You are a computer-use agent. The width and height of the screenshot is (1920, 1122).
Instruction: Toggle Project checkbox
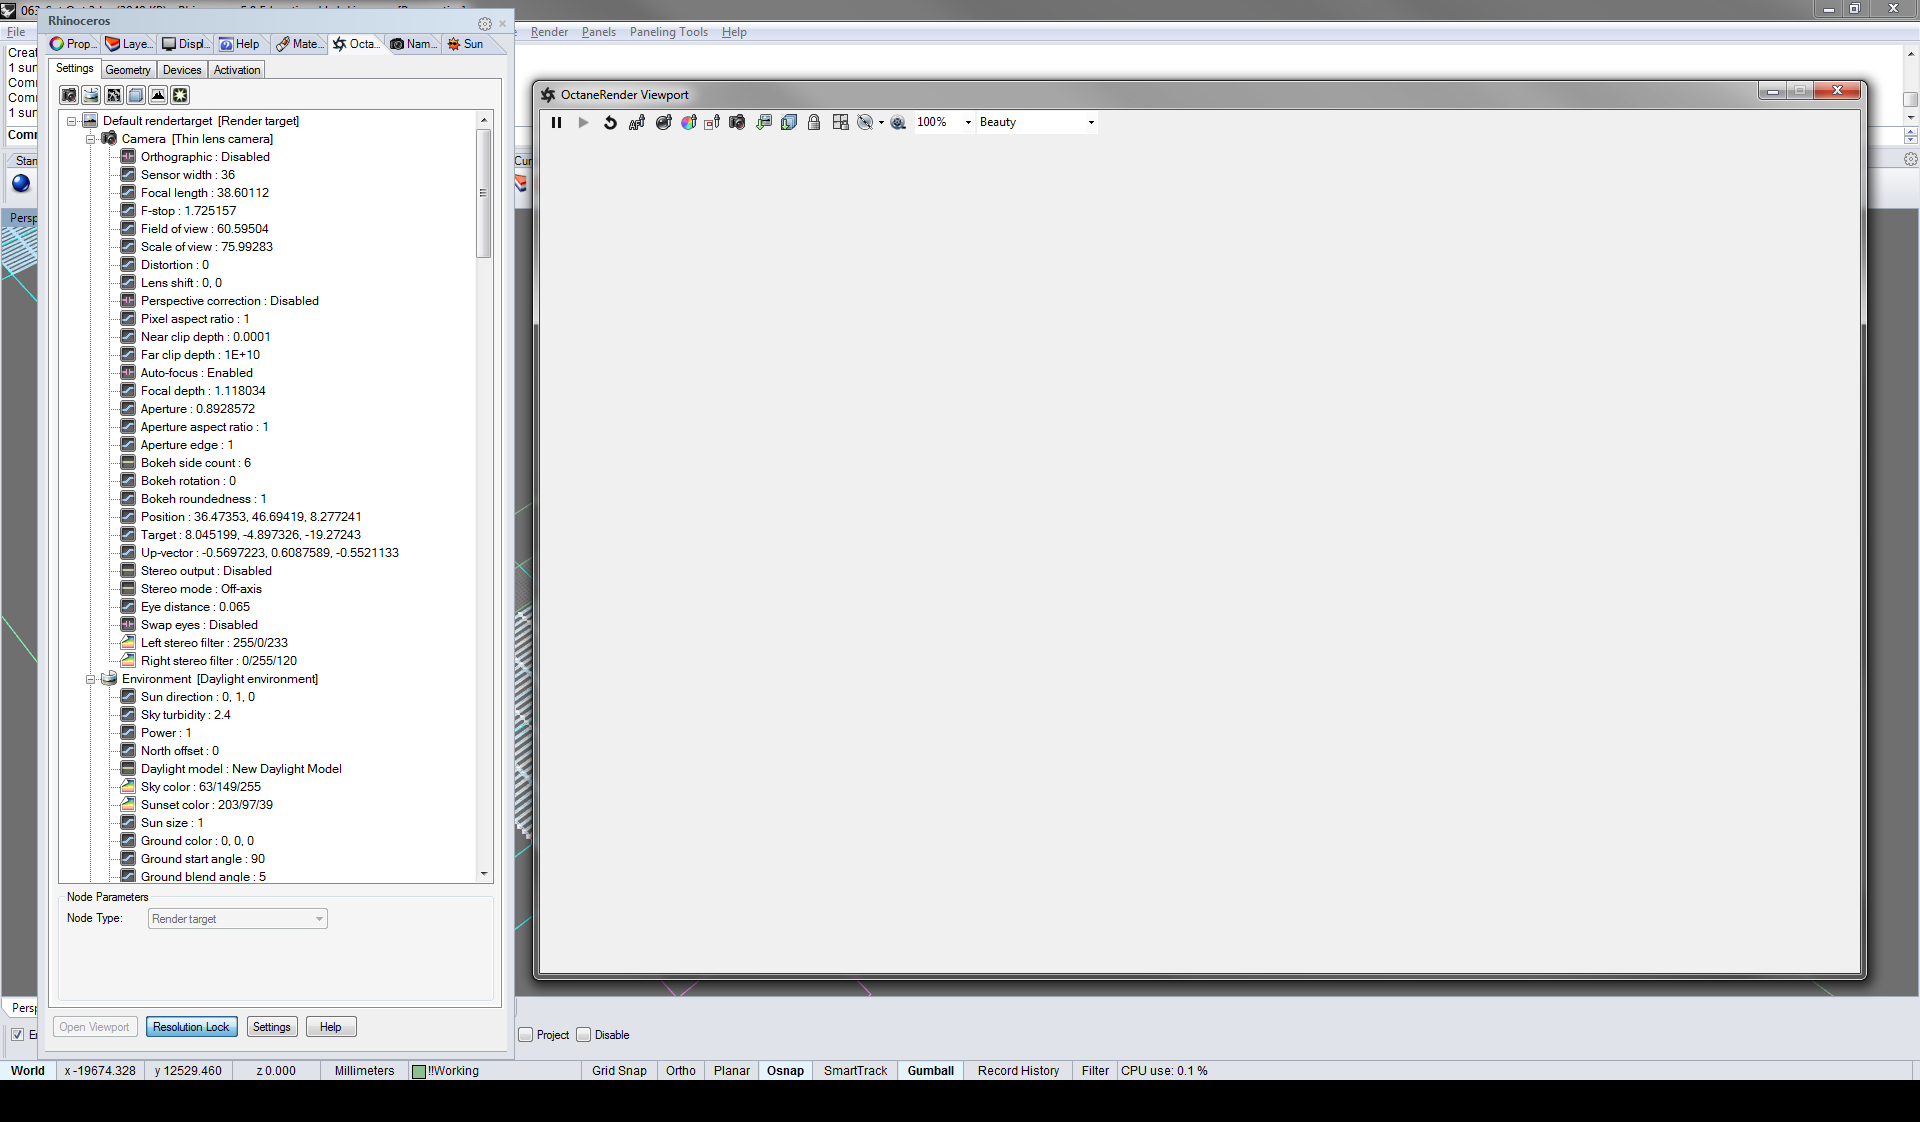tap(526, 1035)
